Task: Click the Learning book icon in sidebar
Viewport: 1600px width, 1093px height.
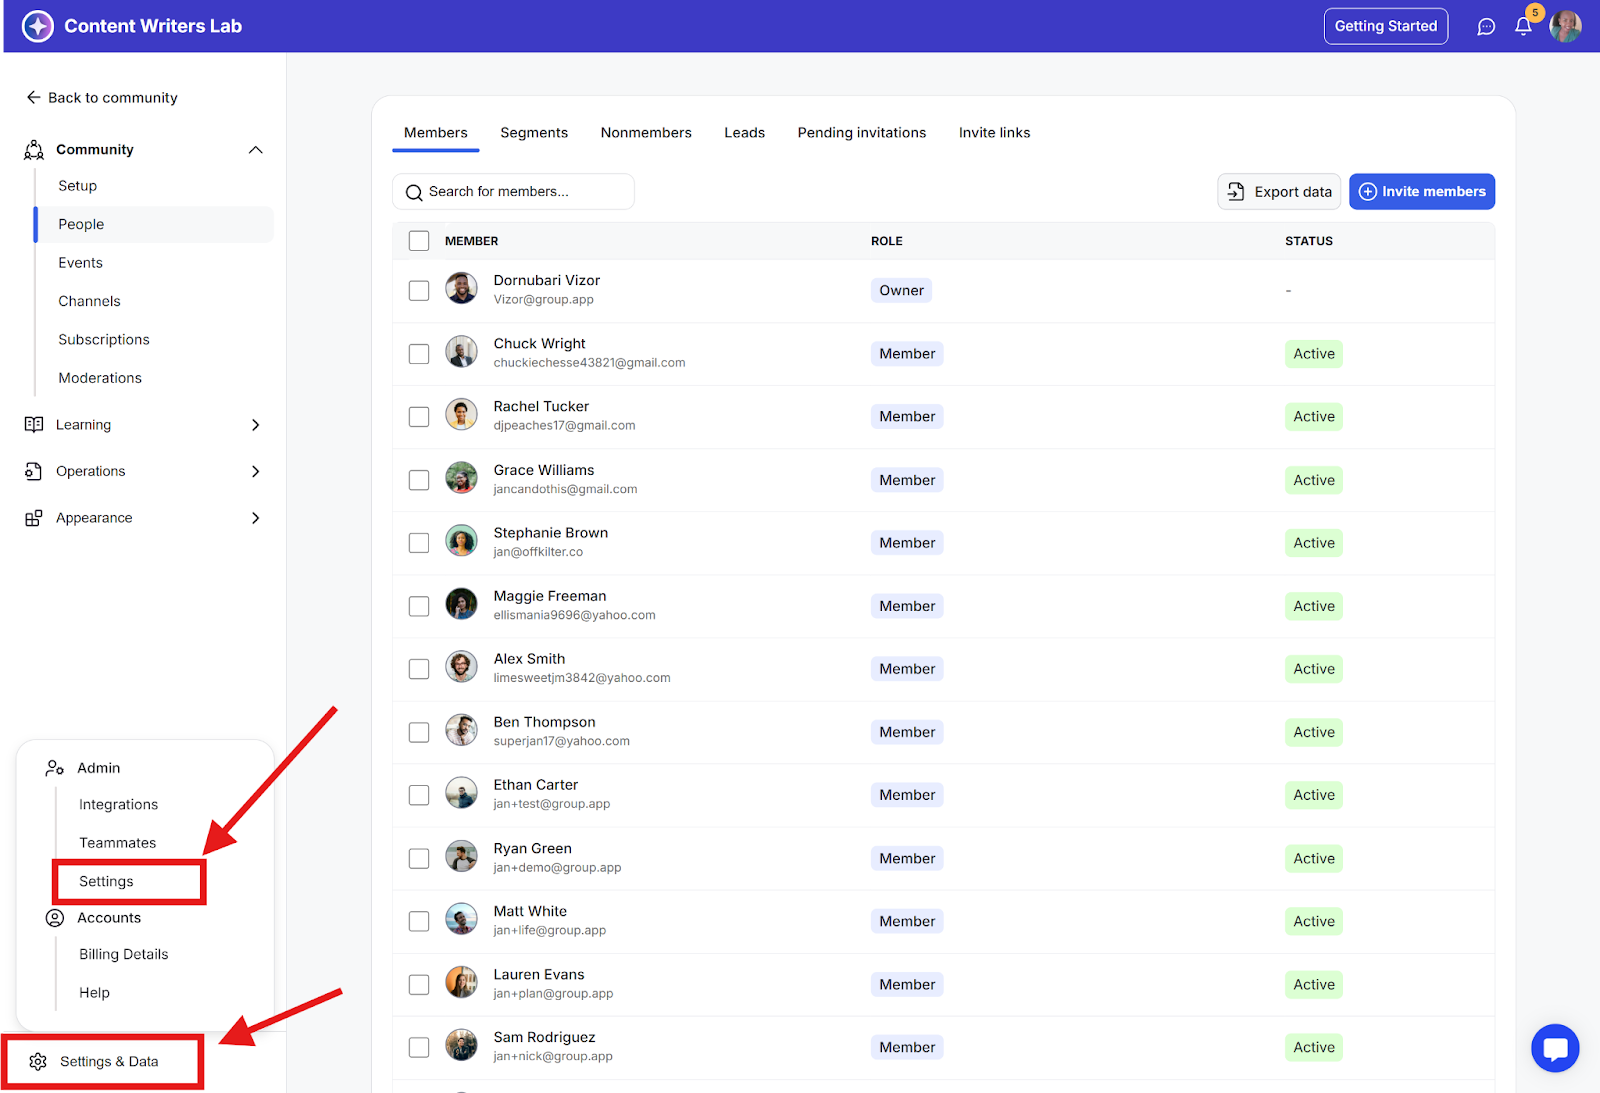Action: [34, 425]
